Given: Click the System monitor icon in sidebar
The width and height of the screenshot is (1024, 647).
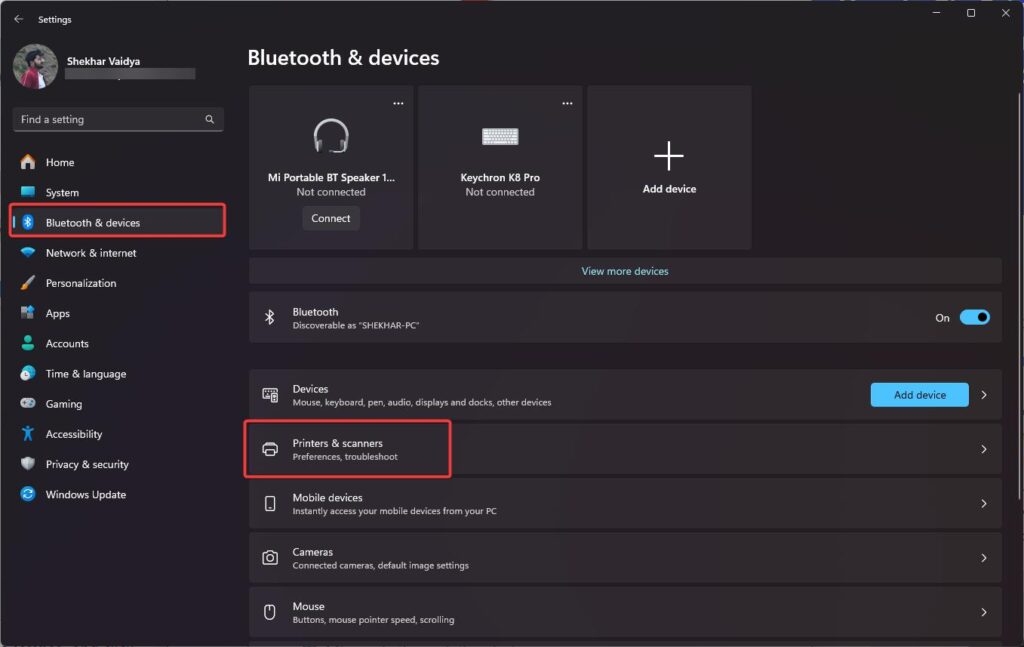Looking at the screenshot, I should click(x=27, y=192).
